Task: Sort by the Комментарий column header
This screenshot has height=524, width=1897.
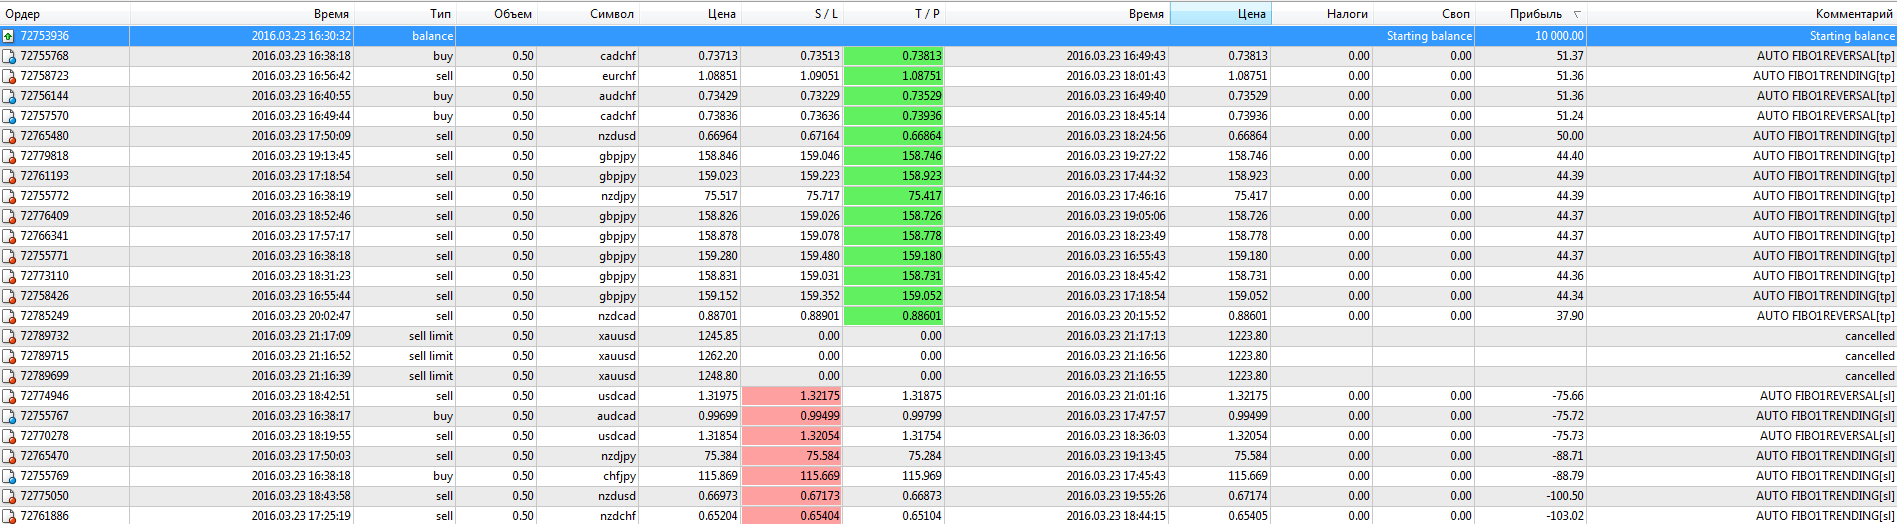Action: point(1741,14)
